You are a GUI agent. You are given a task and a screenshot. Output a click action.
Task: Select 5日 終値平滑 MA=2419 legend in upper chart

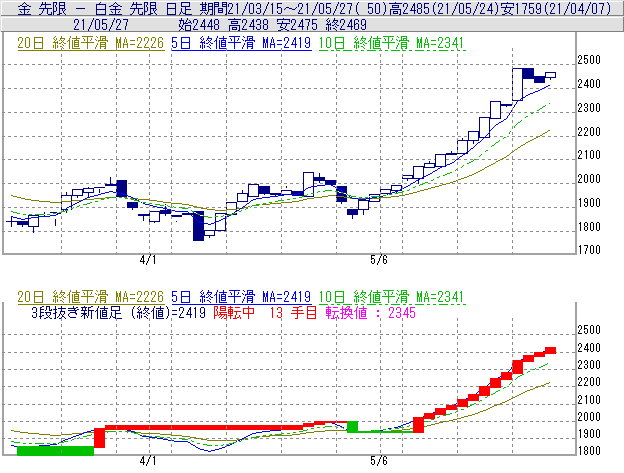[241, 43]
